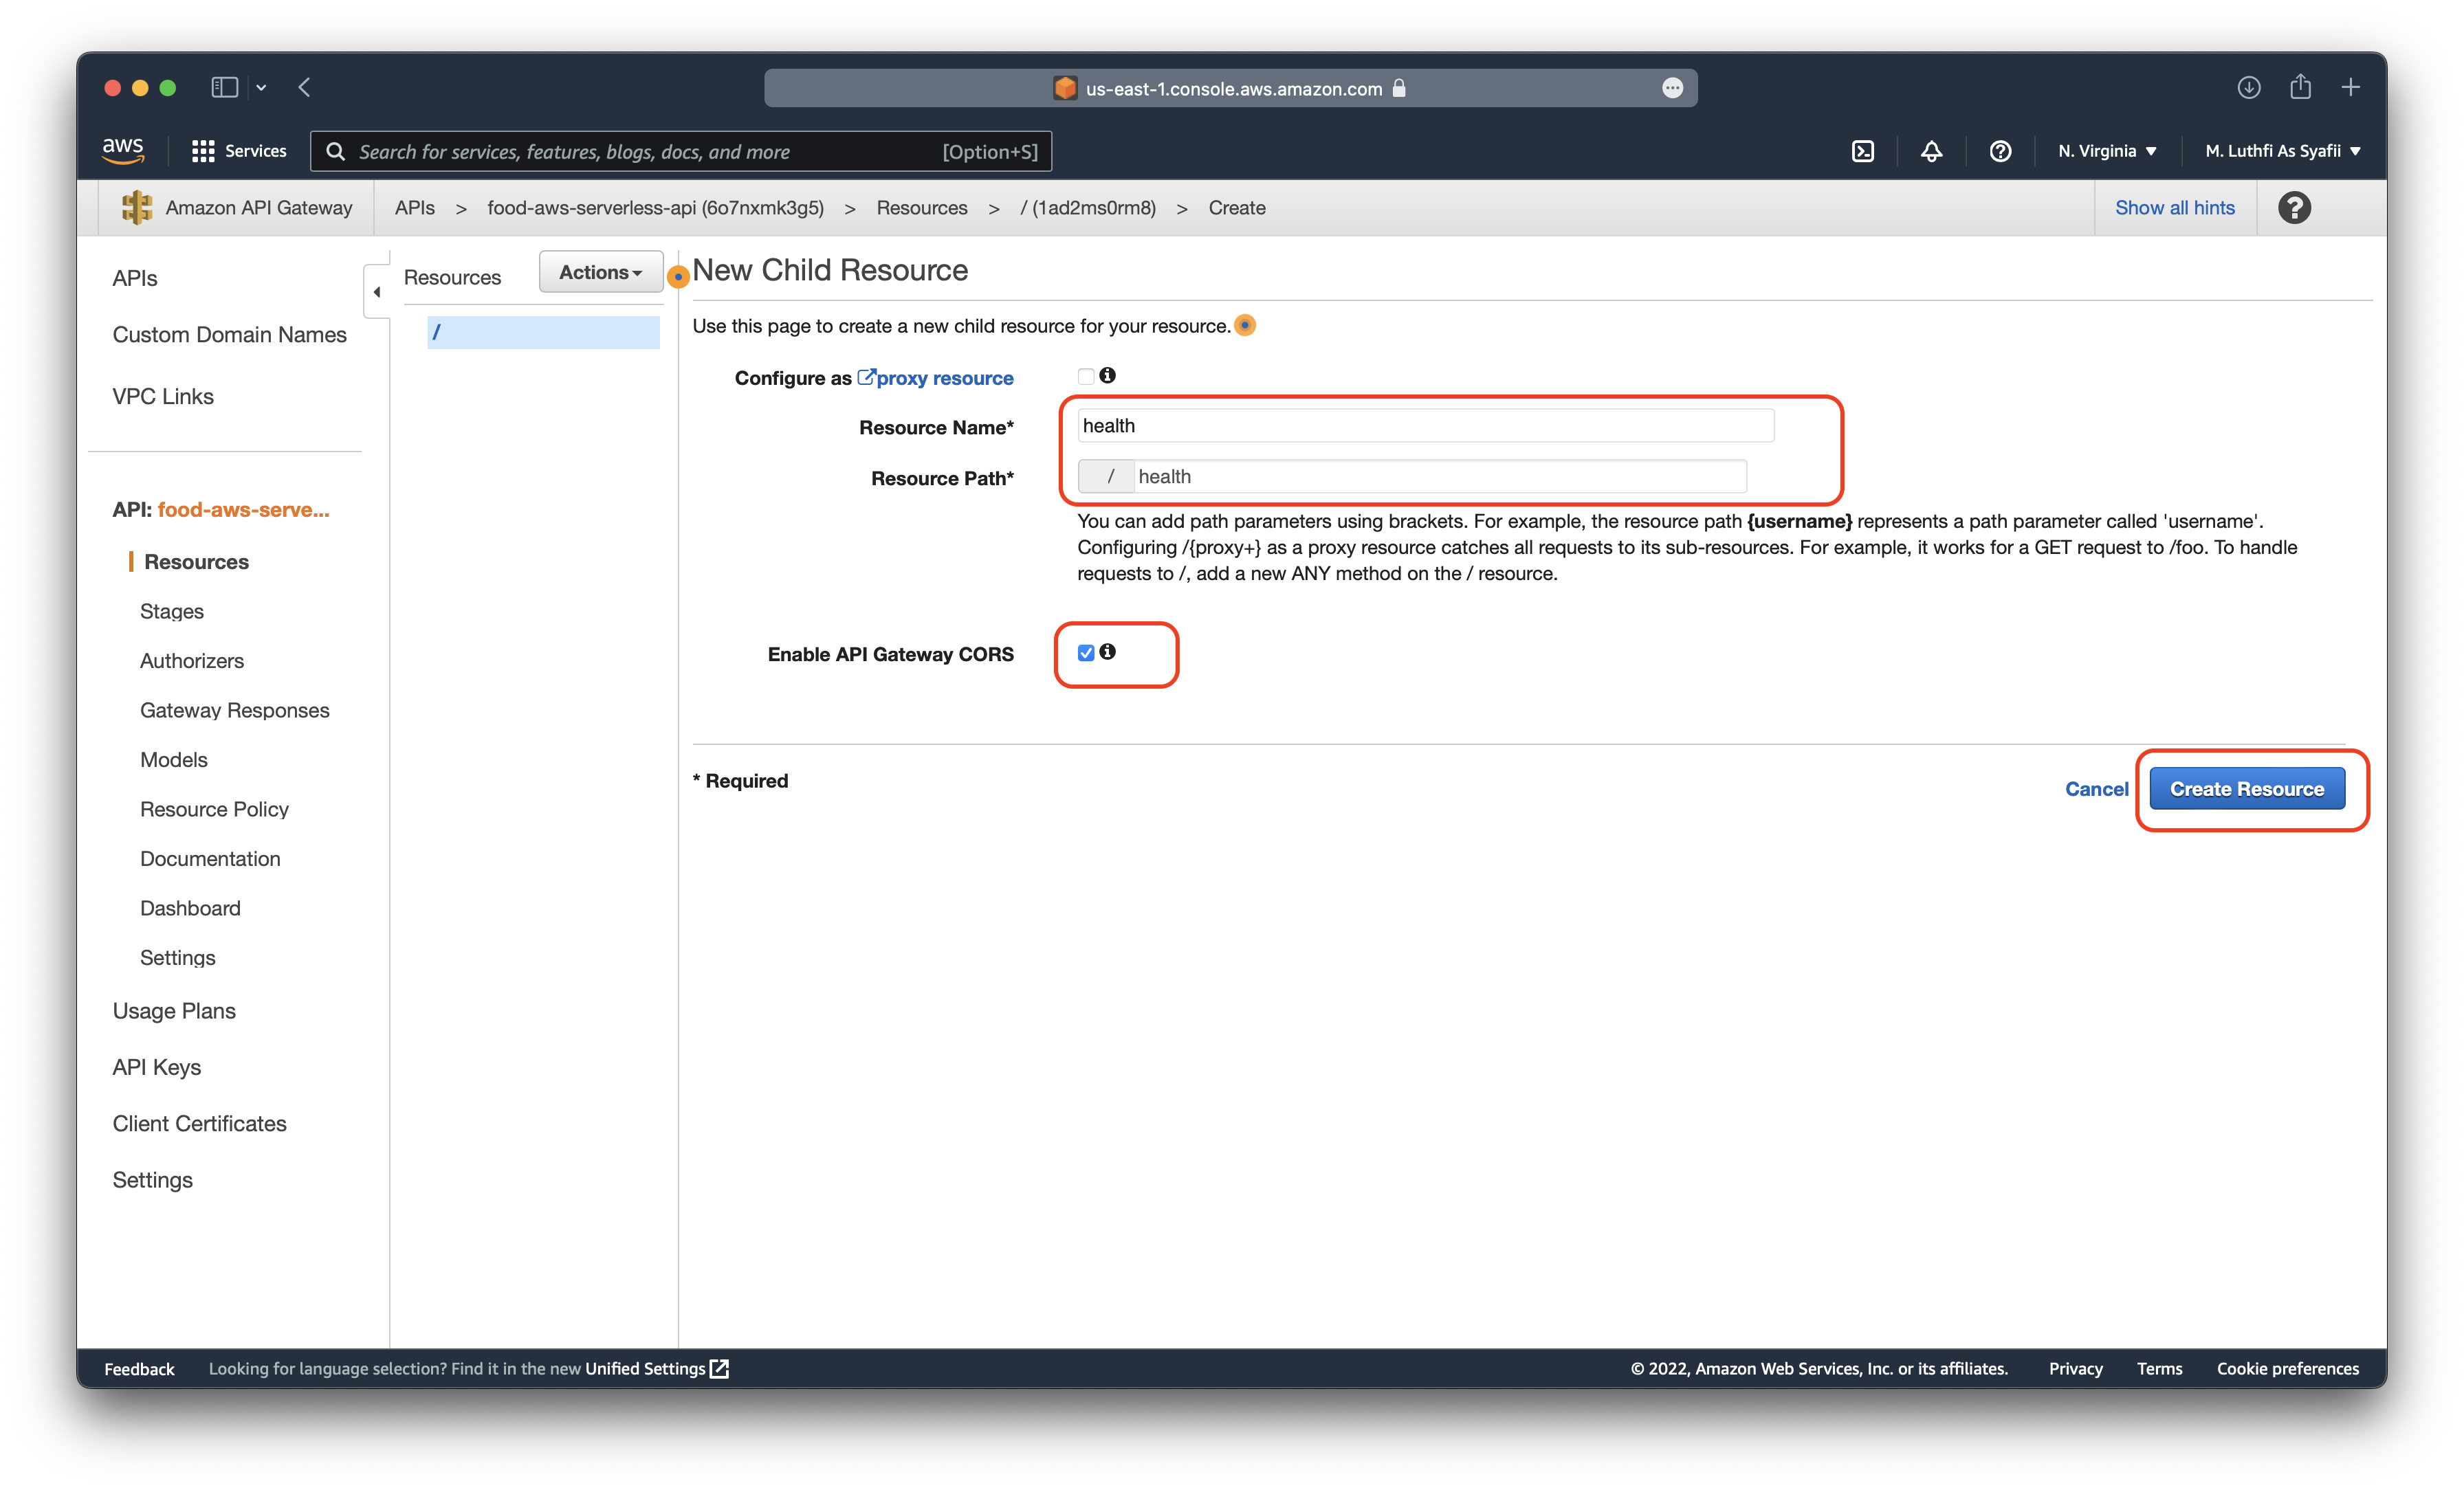Click the AWS logo home icon

click(x=122, y=151)
